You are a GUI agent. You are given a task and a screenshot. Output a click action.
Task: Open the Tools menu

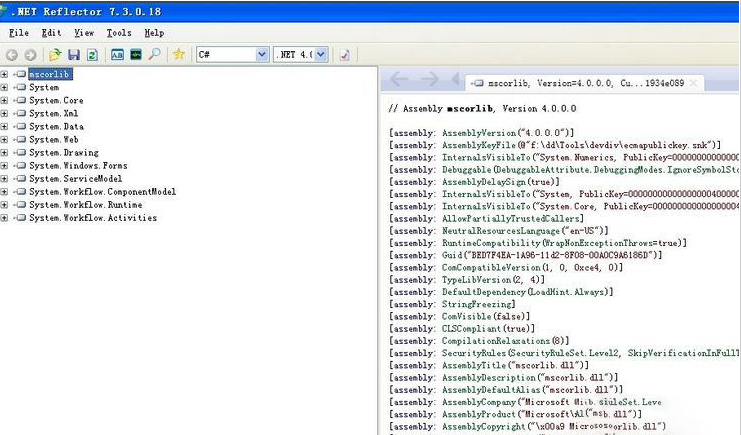pos(118,33)
